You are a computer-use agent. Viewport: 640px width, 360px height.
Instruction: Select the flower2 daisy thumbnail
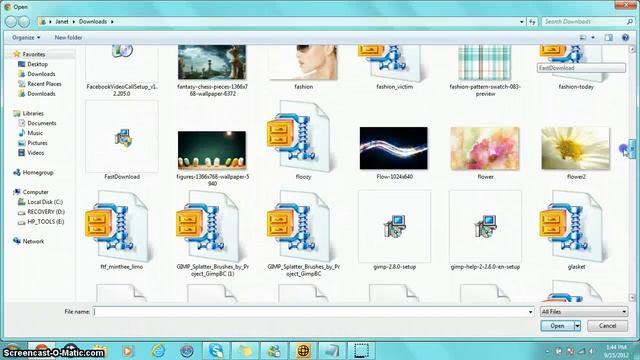click(576, 149)
